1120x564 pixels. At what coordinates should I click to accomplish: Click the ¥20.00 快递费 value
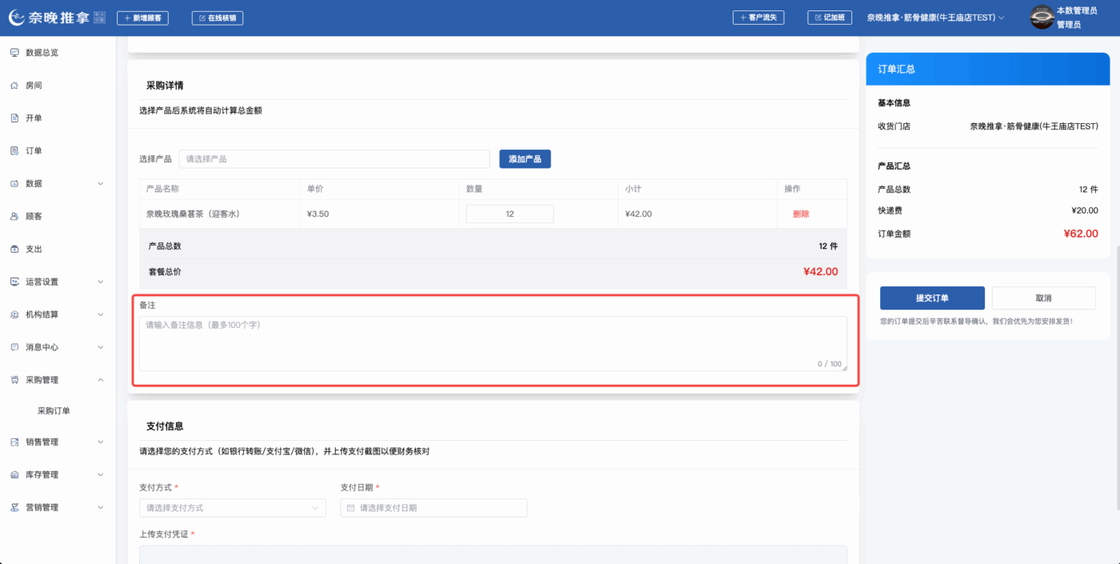pyautogui.click(x=1085, y=211)
